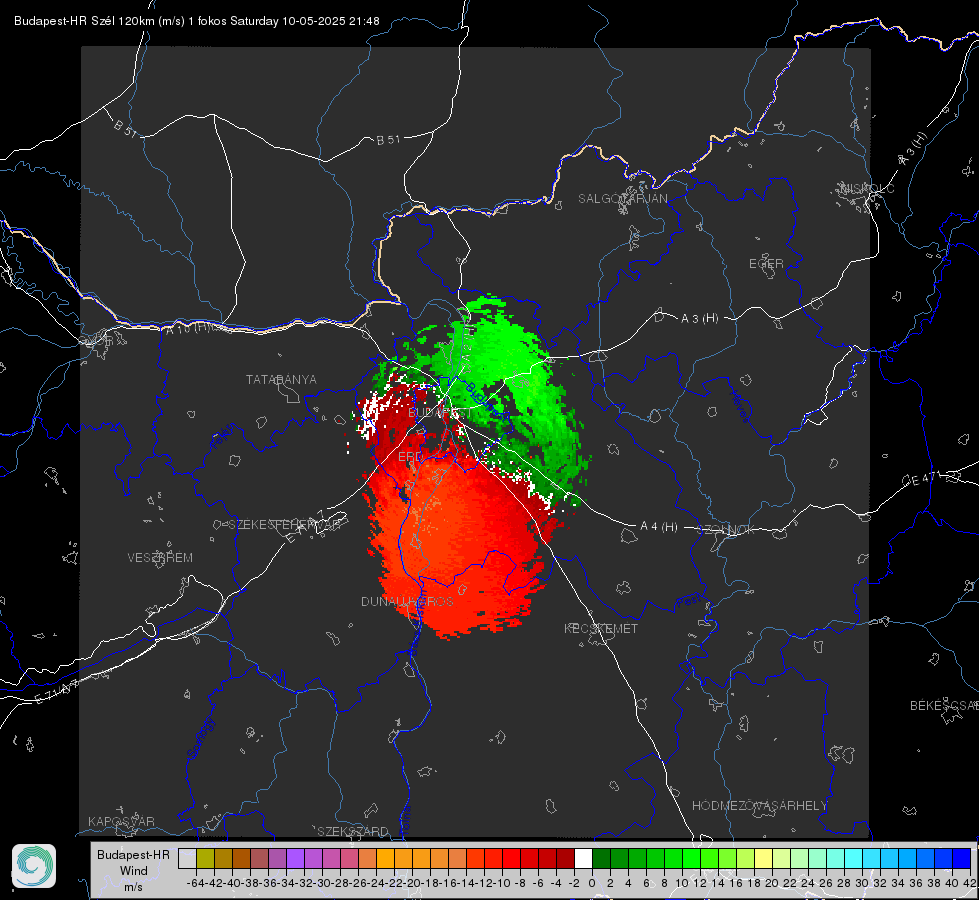Click the legend value label -64
The width and height of the screenshot is (979, 900).
195,883
